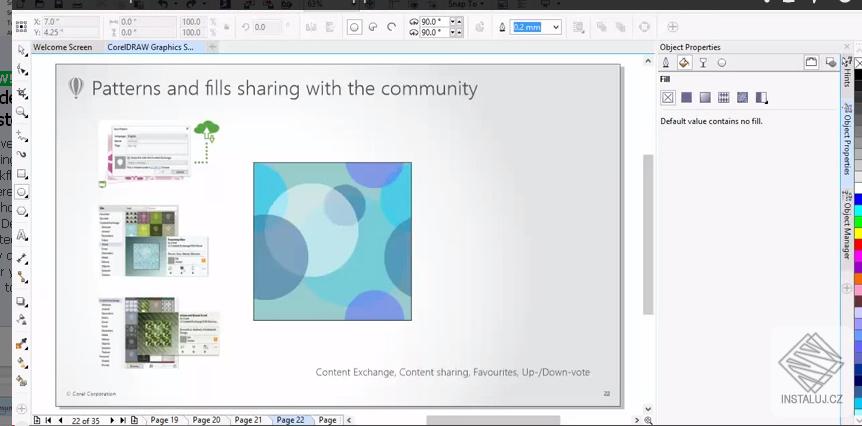Click the property bar quick customize plus
The height and width of the screenshot is (426, 862).
pos(672,26)
